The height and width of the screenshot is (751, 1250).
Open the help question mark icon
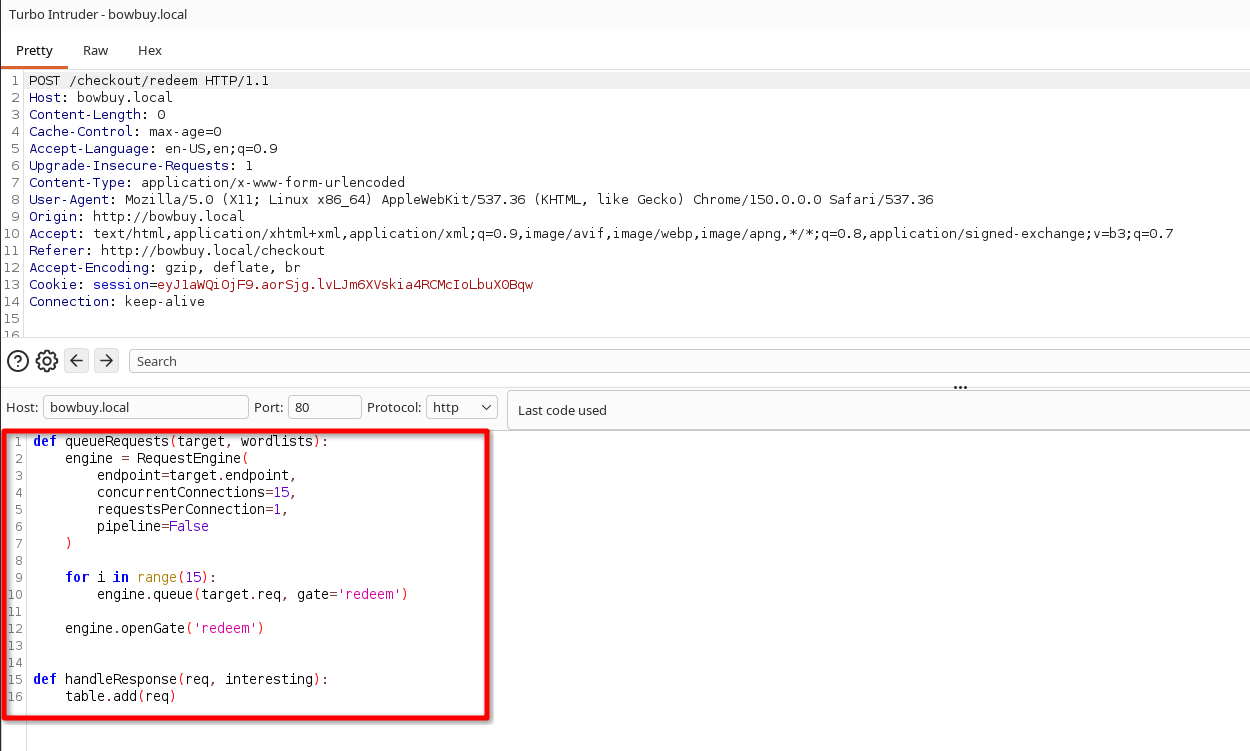pos(18,361)
